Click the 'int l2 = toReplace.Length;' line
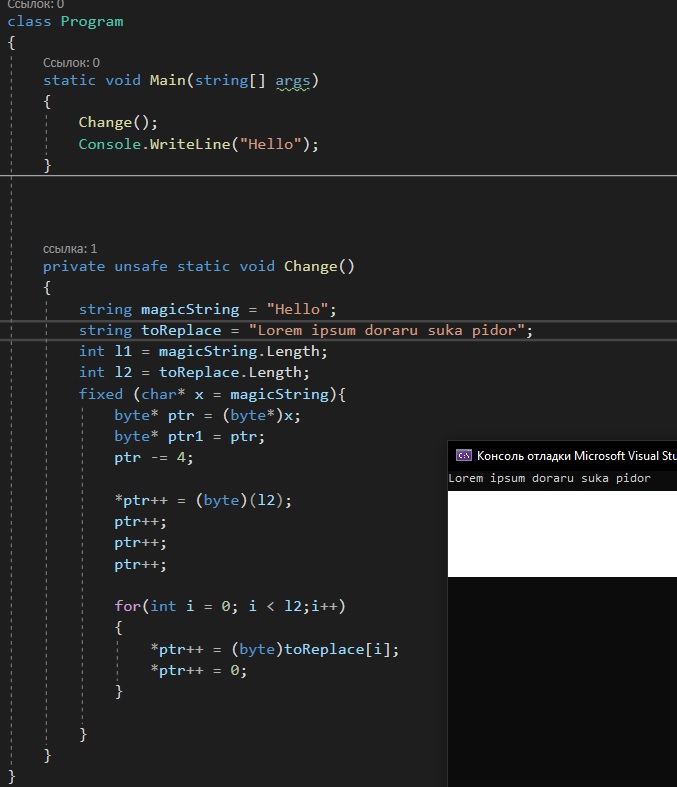Viewport: 677px width, 787px height. point(194,372)
